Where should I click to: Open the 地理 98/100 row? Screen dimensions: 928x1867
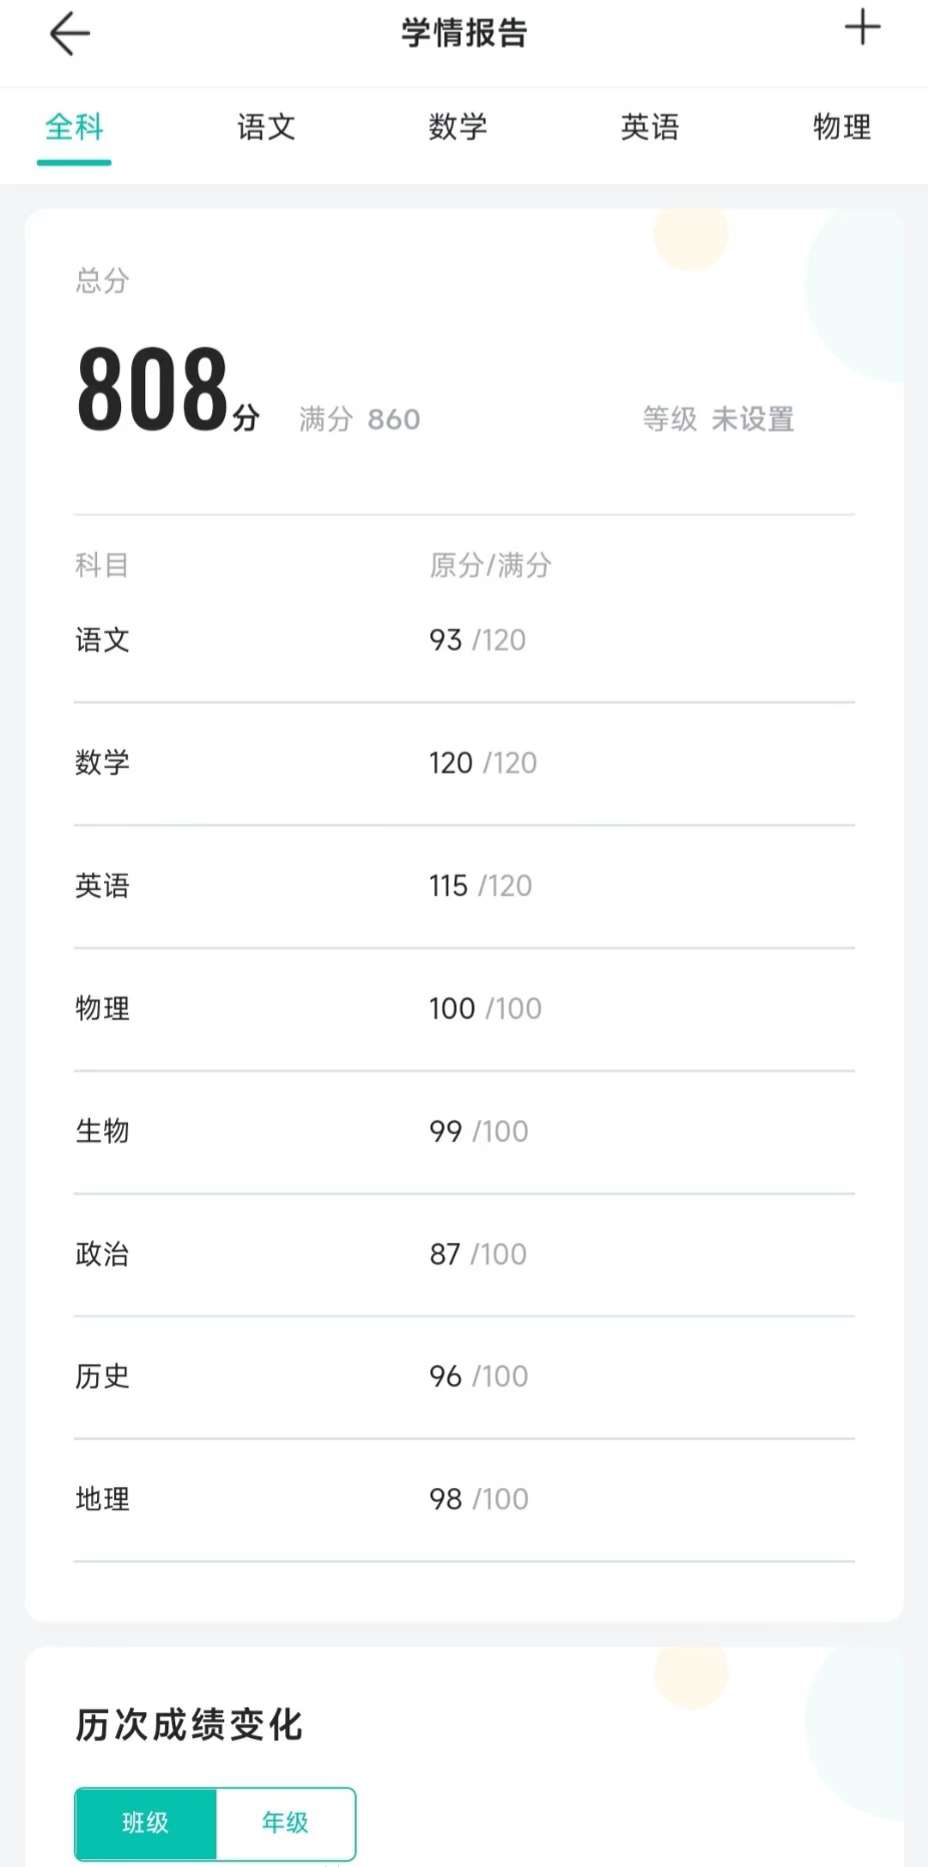(464, 1499)
